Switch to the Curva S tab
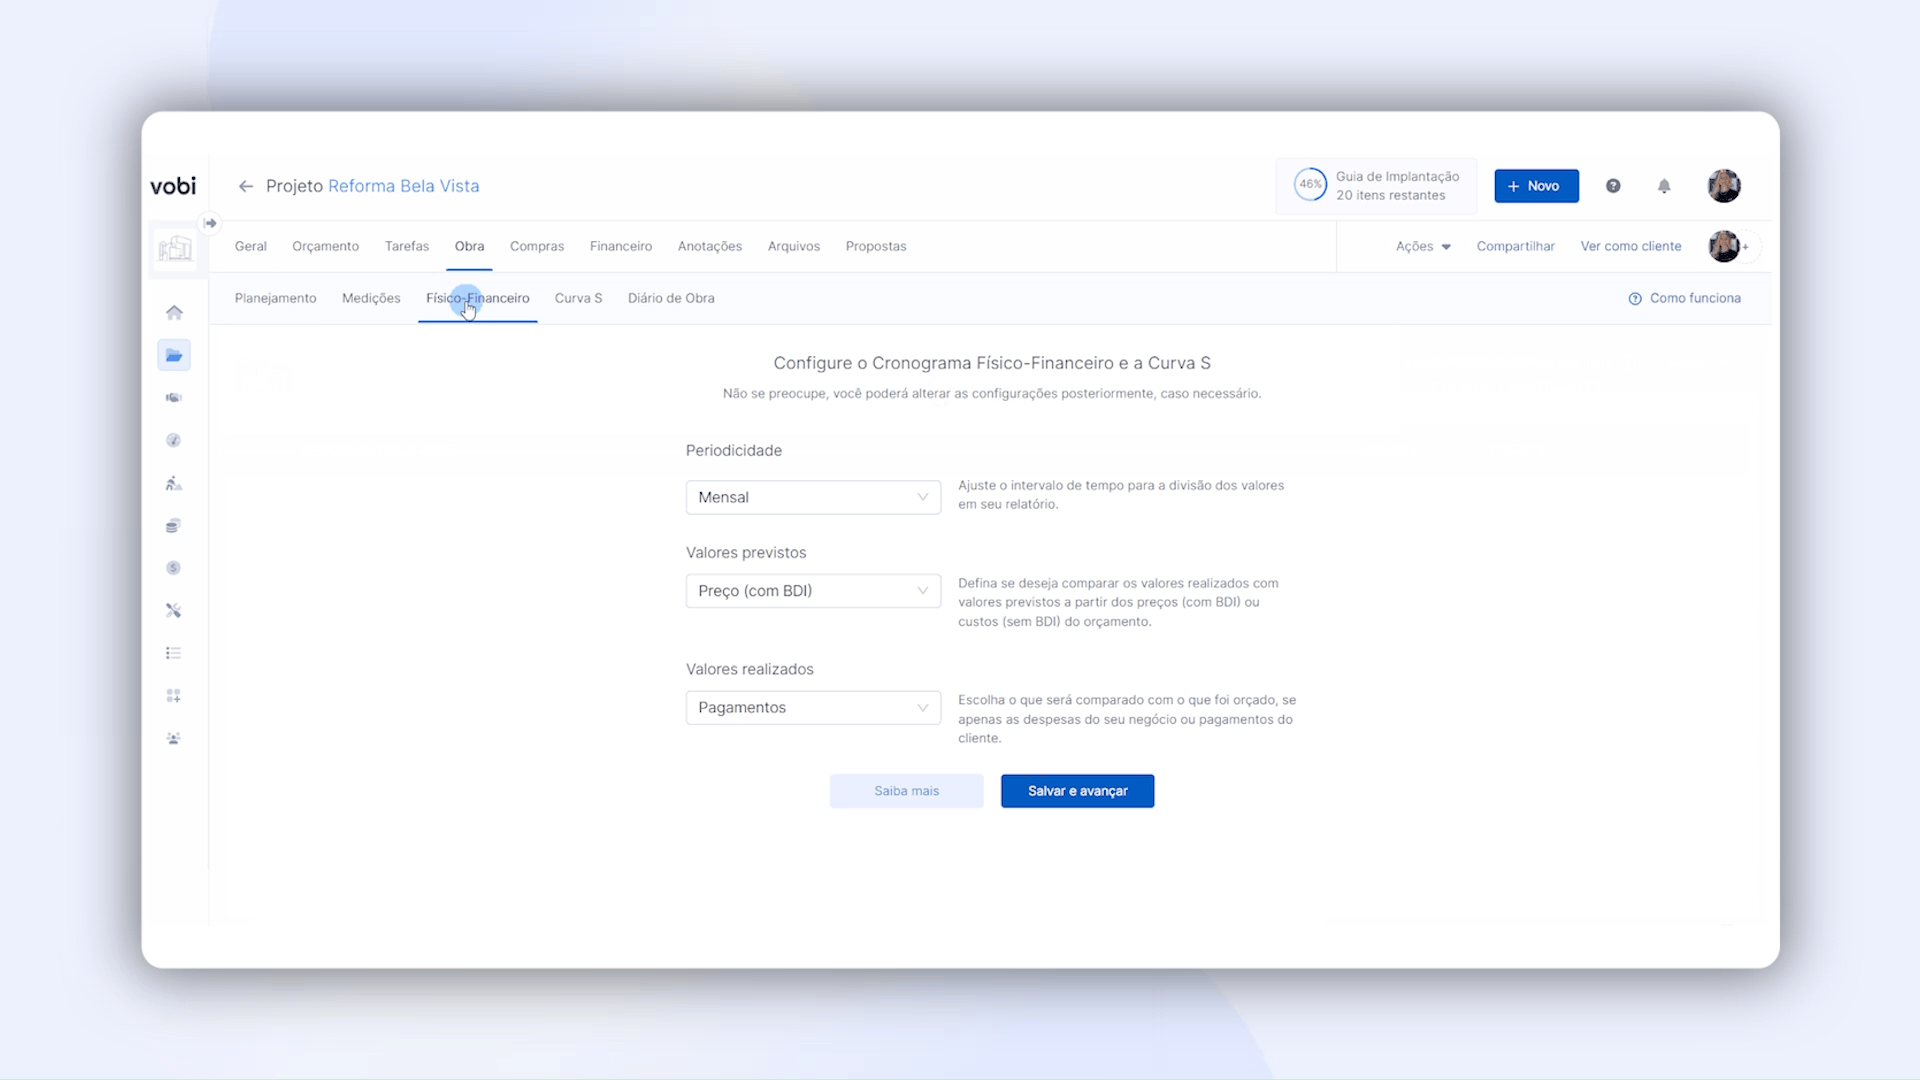Screen dimensions: 1920x1080 [x=578, y=298]
